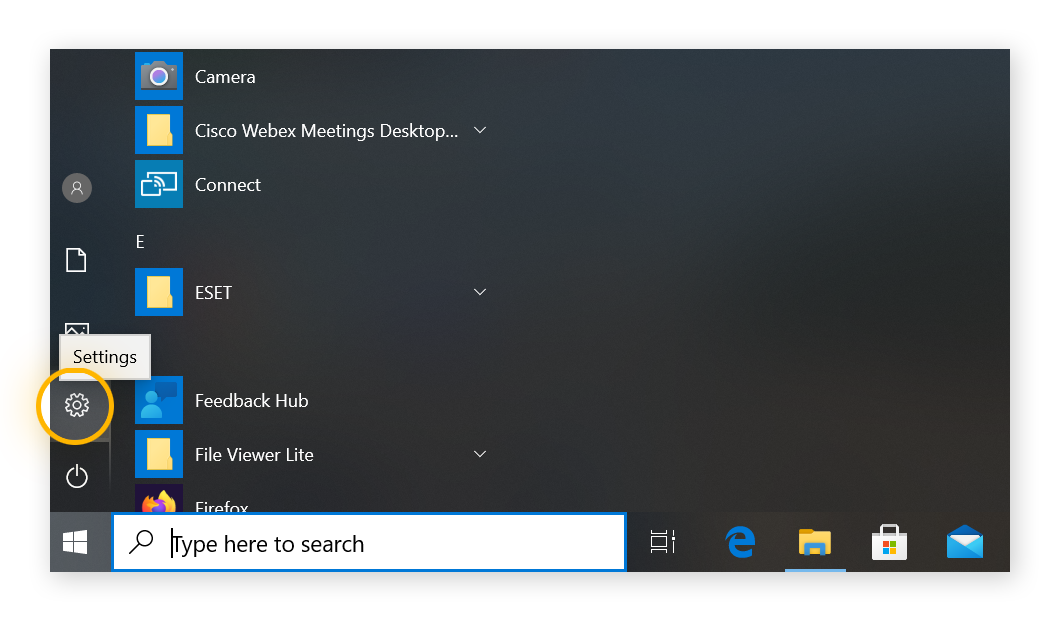Click the Windows Start button

(x=76, y=543)
